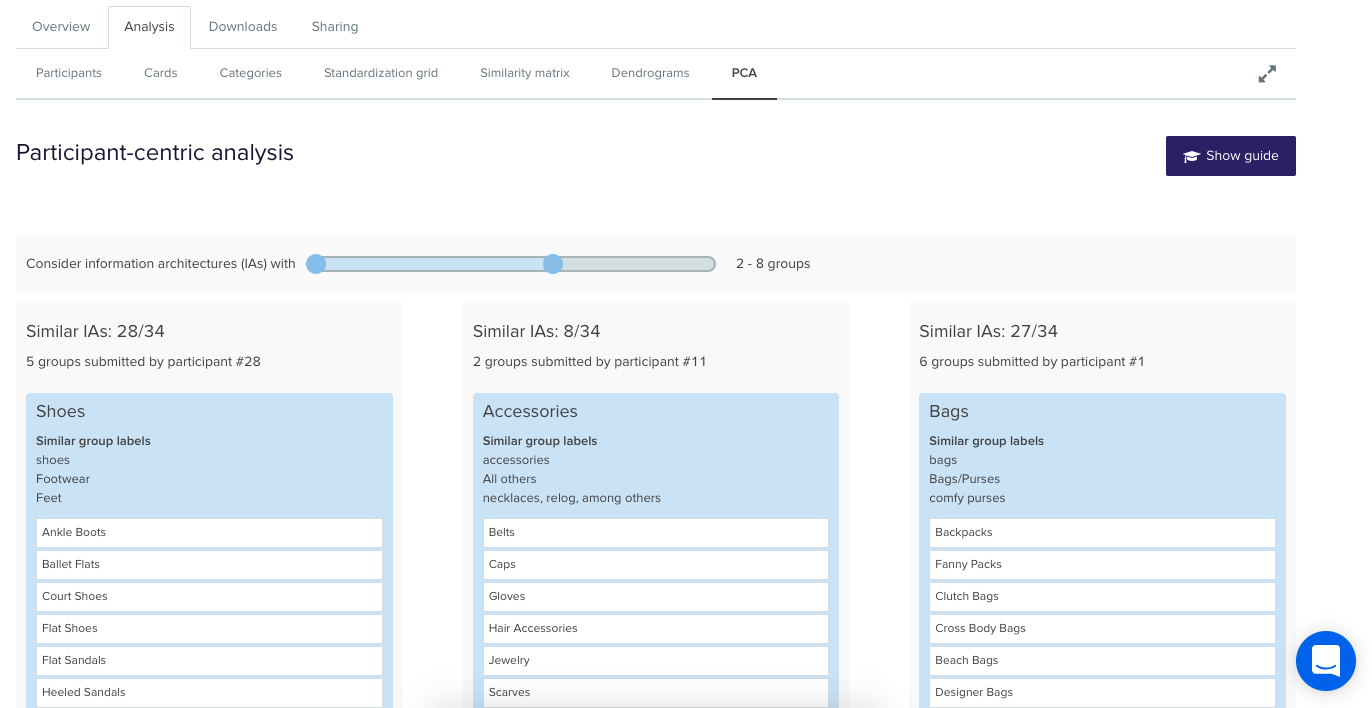Click the 'Footwear' similar label
The height and width of the screenshot is (708, 1372).
click(63, 479)
